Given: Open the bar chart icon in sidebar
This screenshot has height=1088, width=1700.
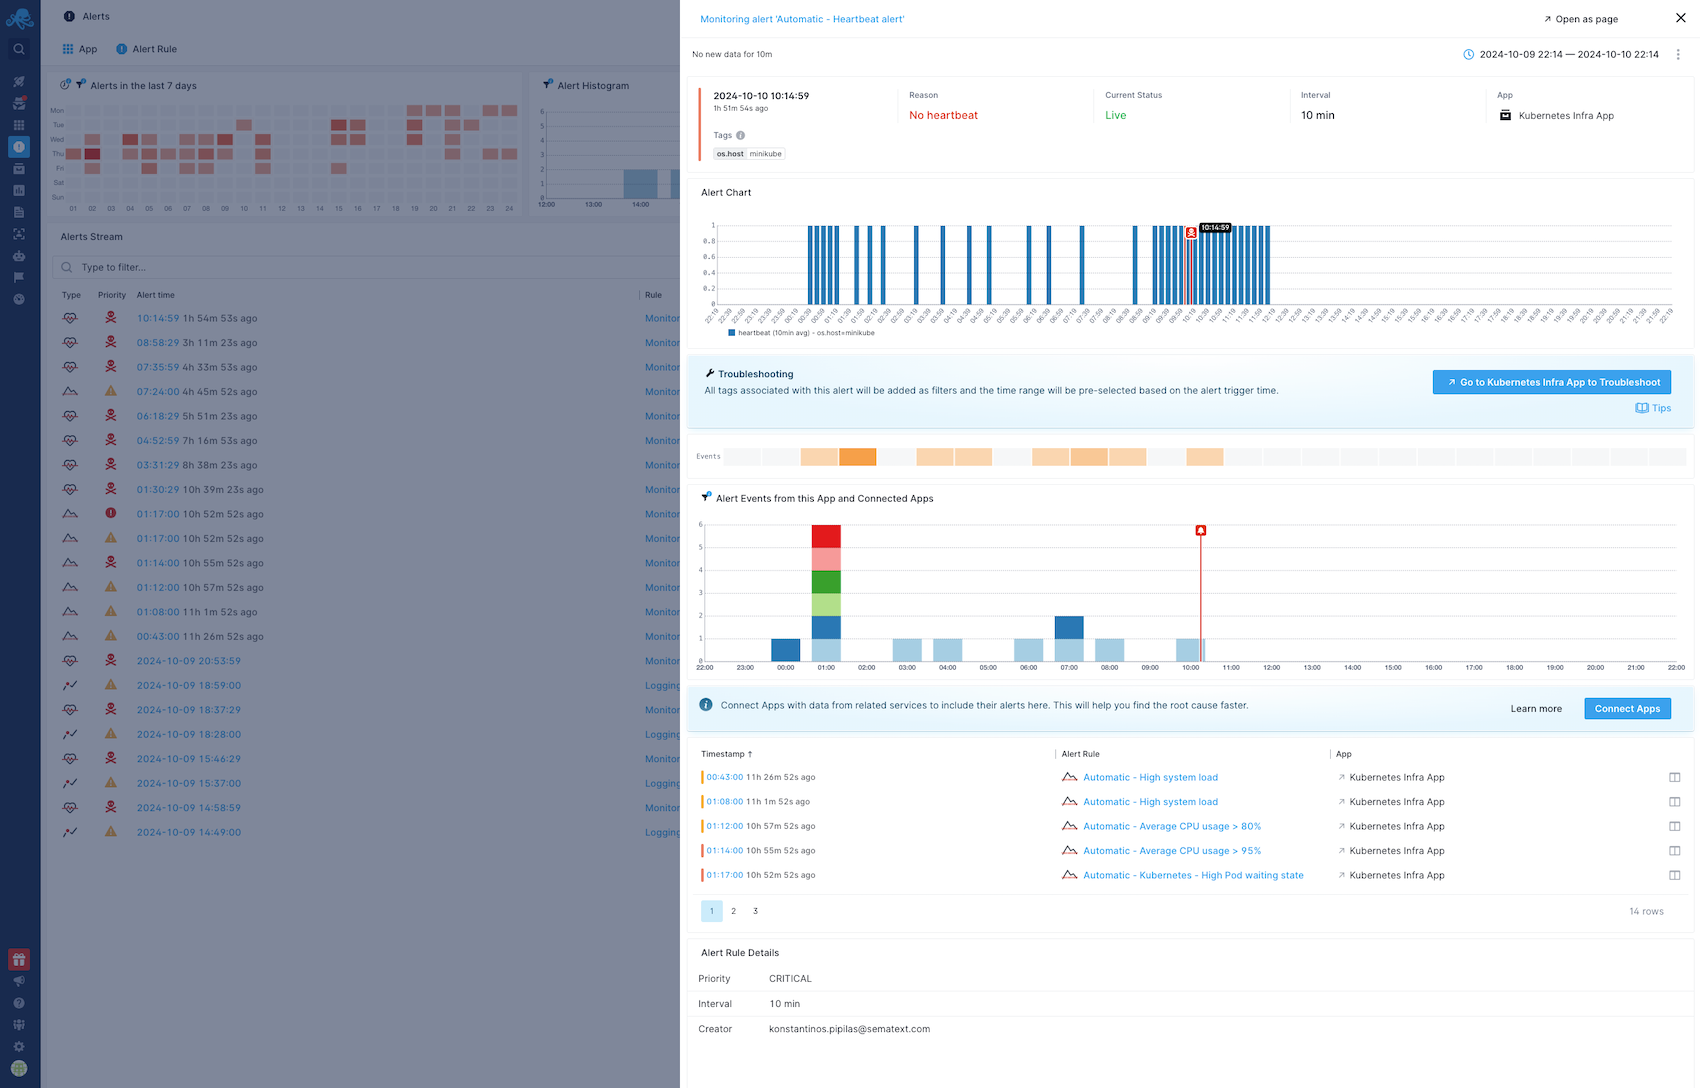Looking at the screenshot, I should [x=19, y=190].
